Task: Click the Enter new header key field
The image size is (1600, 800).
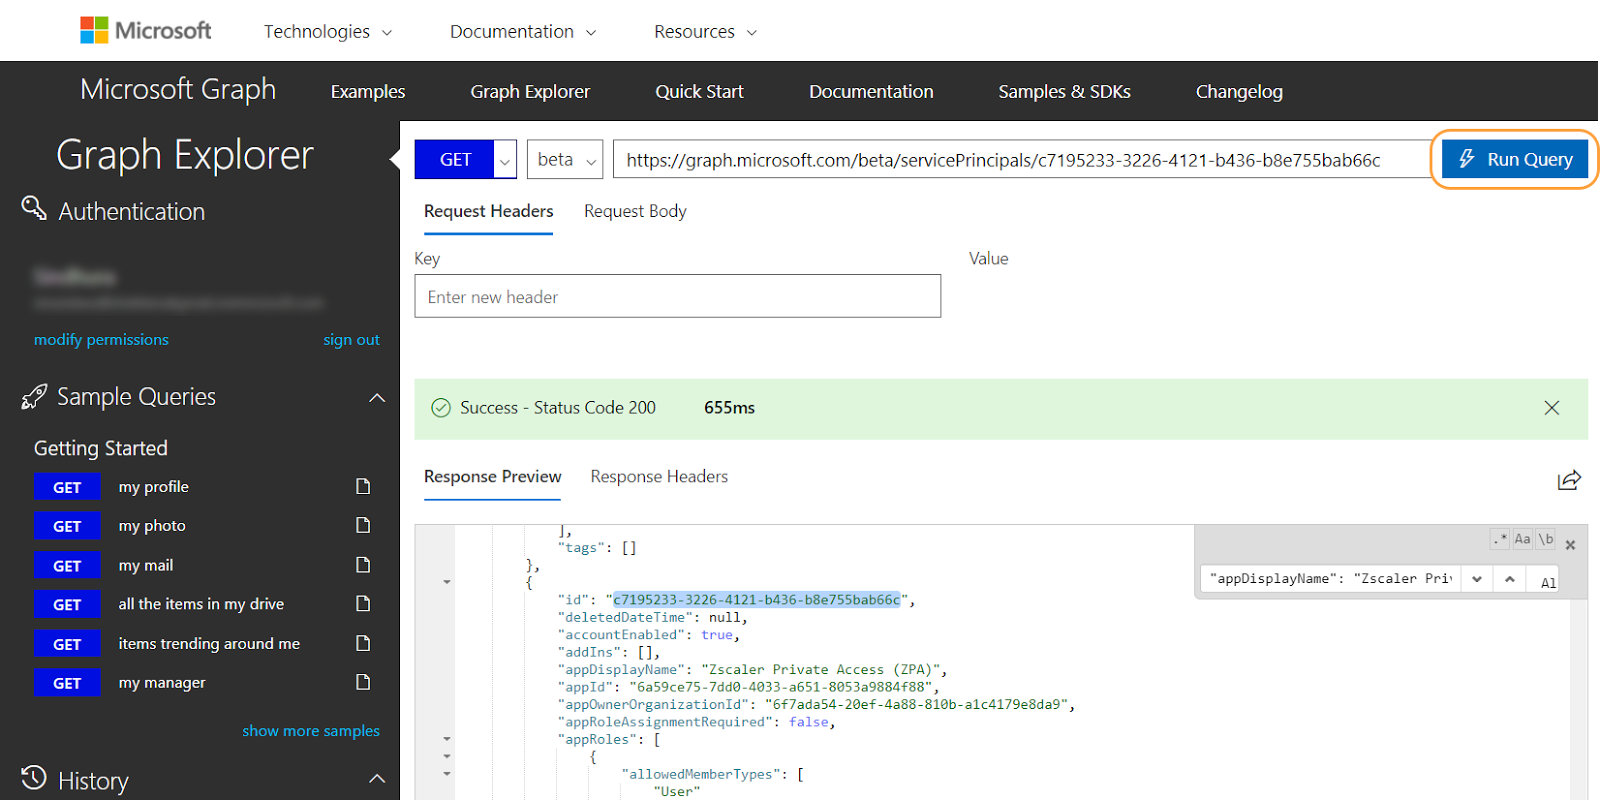Action: (677, 296)
